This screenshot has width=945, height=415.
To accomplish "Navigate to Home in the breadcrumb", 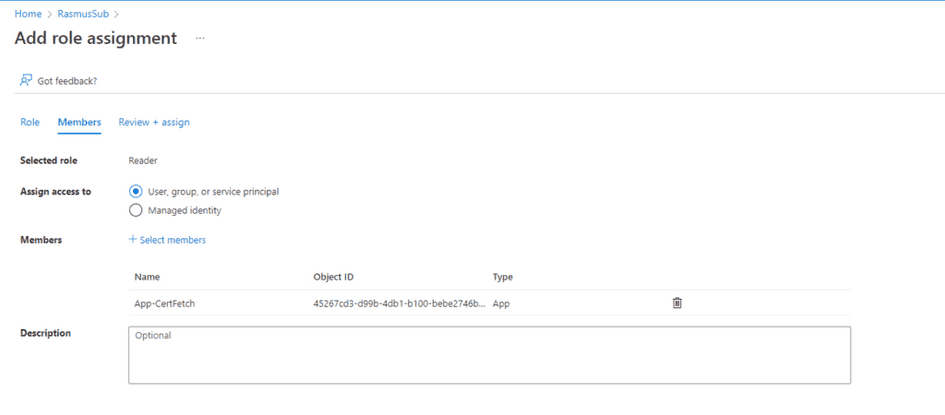I will pos(28,14).
